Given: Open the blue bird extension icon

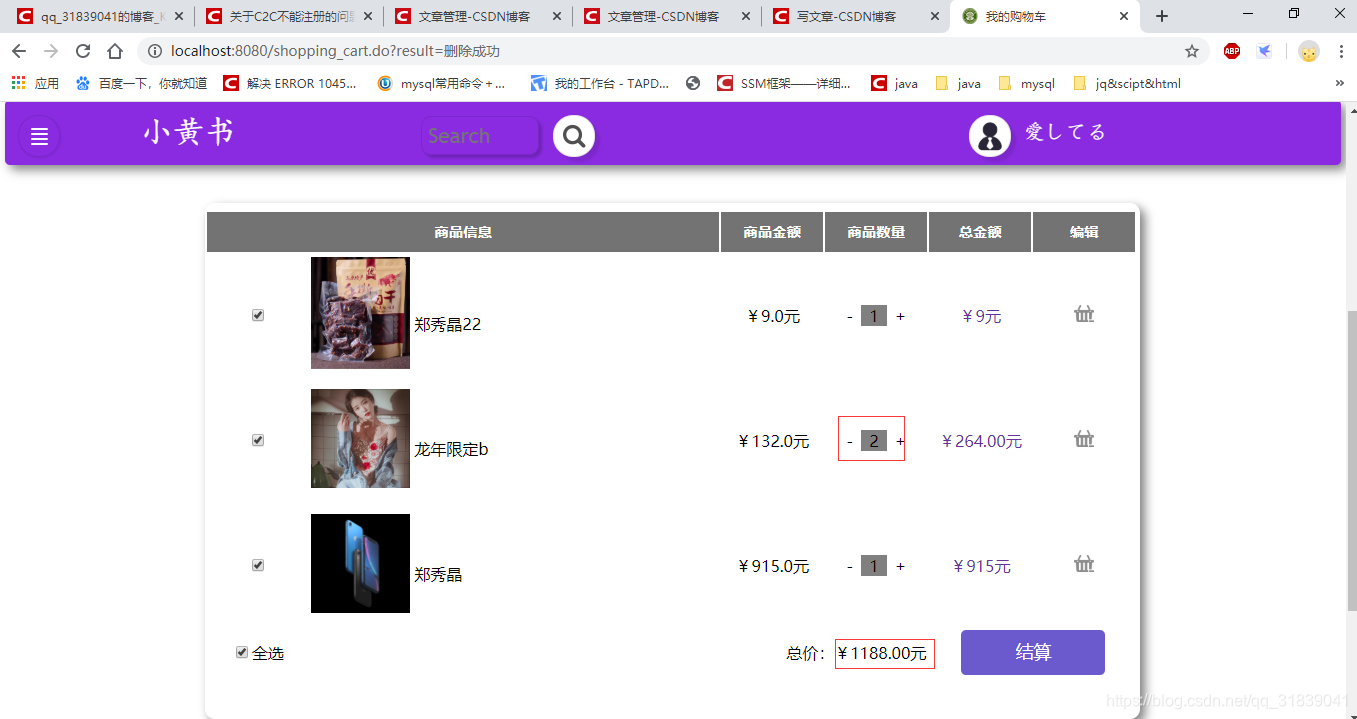Looking at the screenshot, I should click(1264, 51).
